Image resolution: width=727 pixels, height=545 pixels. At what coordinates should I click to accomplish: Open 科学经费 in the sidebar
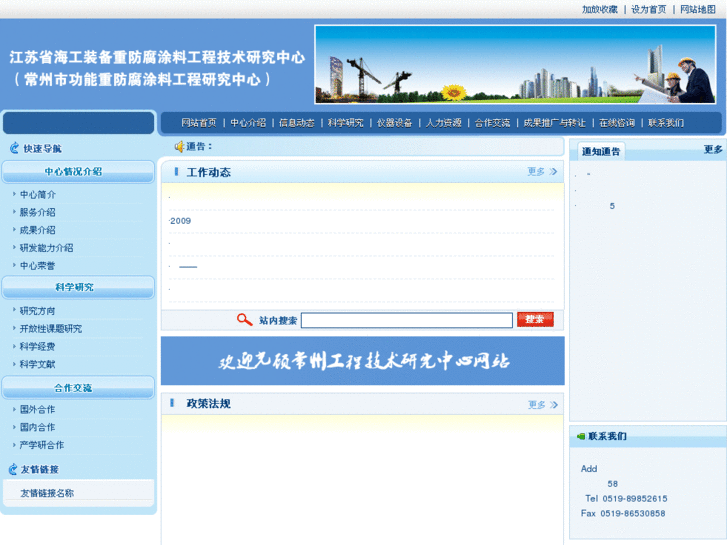(x=38, y=346)
